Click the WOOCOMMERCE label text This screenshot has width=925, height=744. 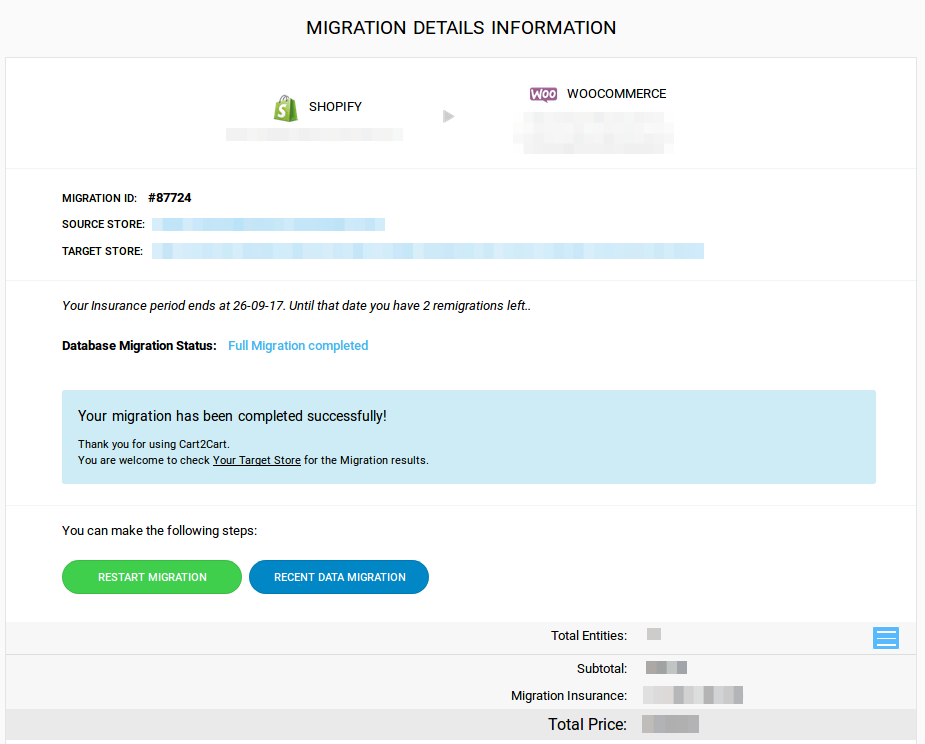tap(616, 94)
